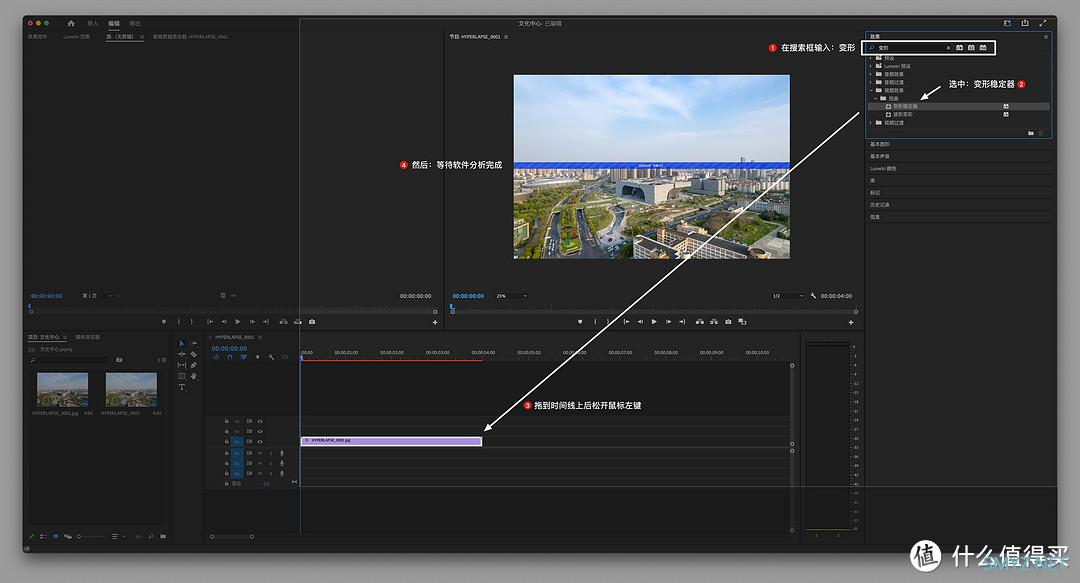1080x583 pixels.
Task: Click Export Frame camera in Source monitor
Action: pos(312,322)
